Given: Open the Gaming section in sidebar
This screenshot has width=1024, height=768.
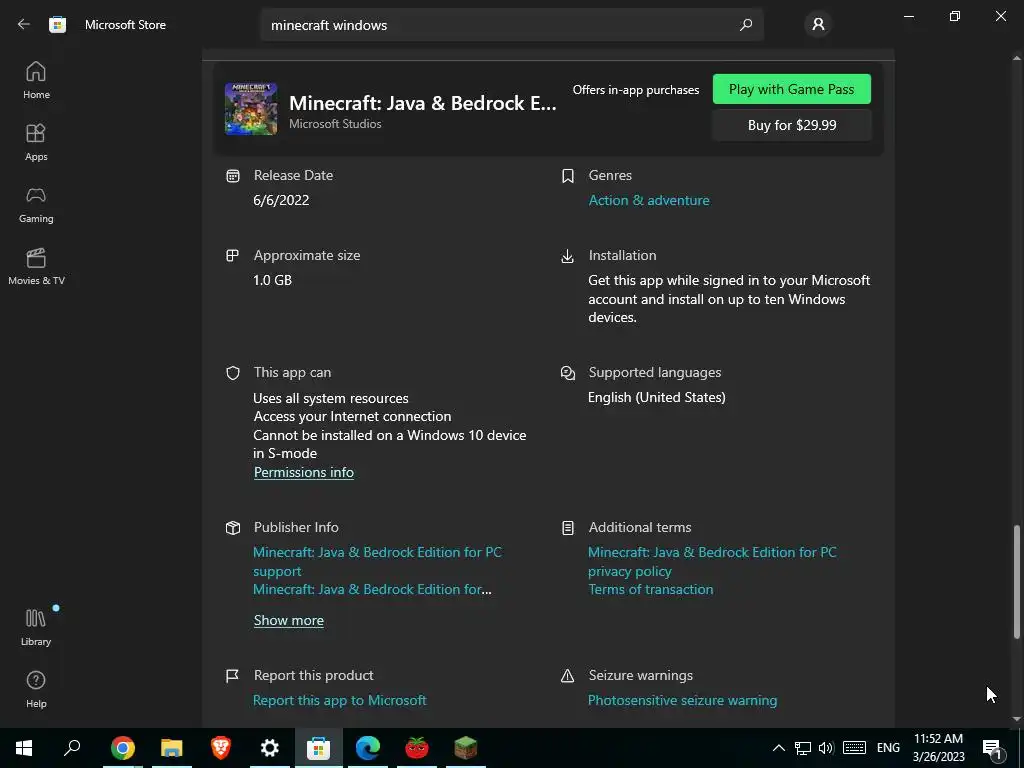Looking at the screenshot, I should (36, 204).
